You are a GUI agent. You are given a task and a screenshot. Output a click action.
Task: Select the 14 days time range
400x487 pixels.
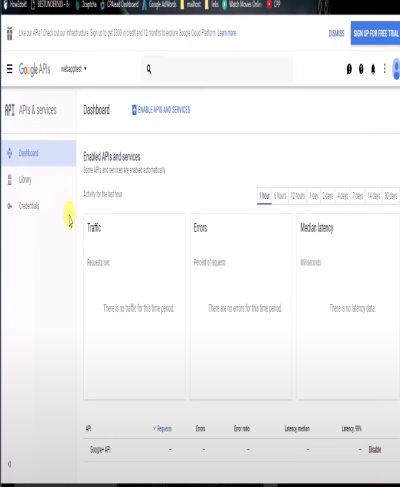point(374,196)
